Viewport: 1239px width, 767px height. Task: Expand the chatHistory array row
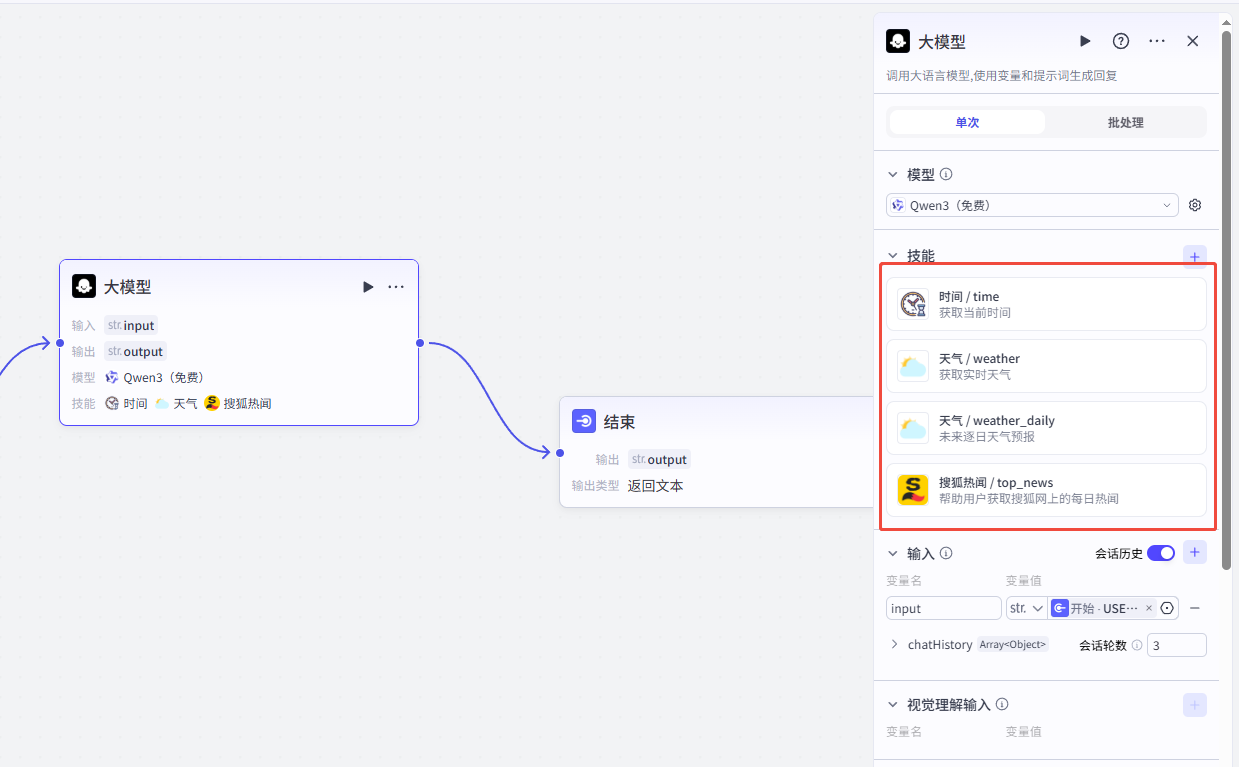coord(894,645)
